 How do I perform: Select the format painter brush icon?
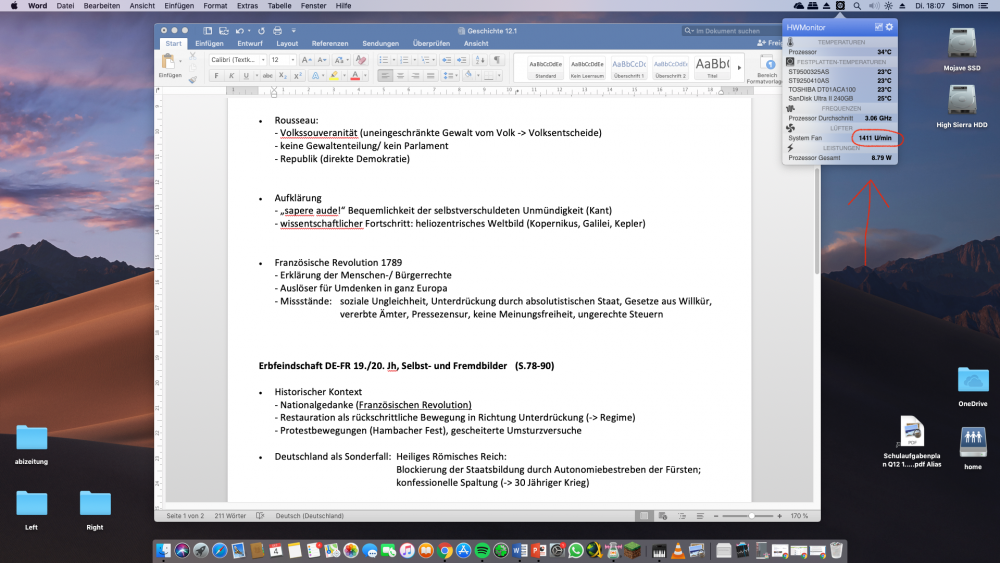[193, 79]
